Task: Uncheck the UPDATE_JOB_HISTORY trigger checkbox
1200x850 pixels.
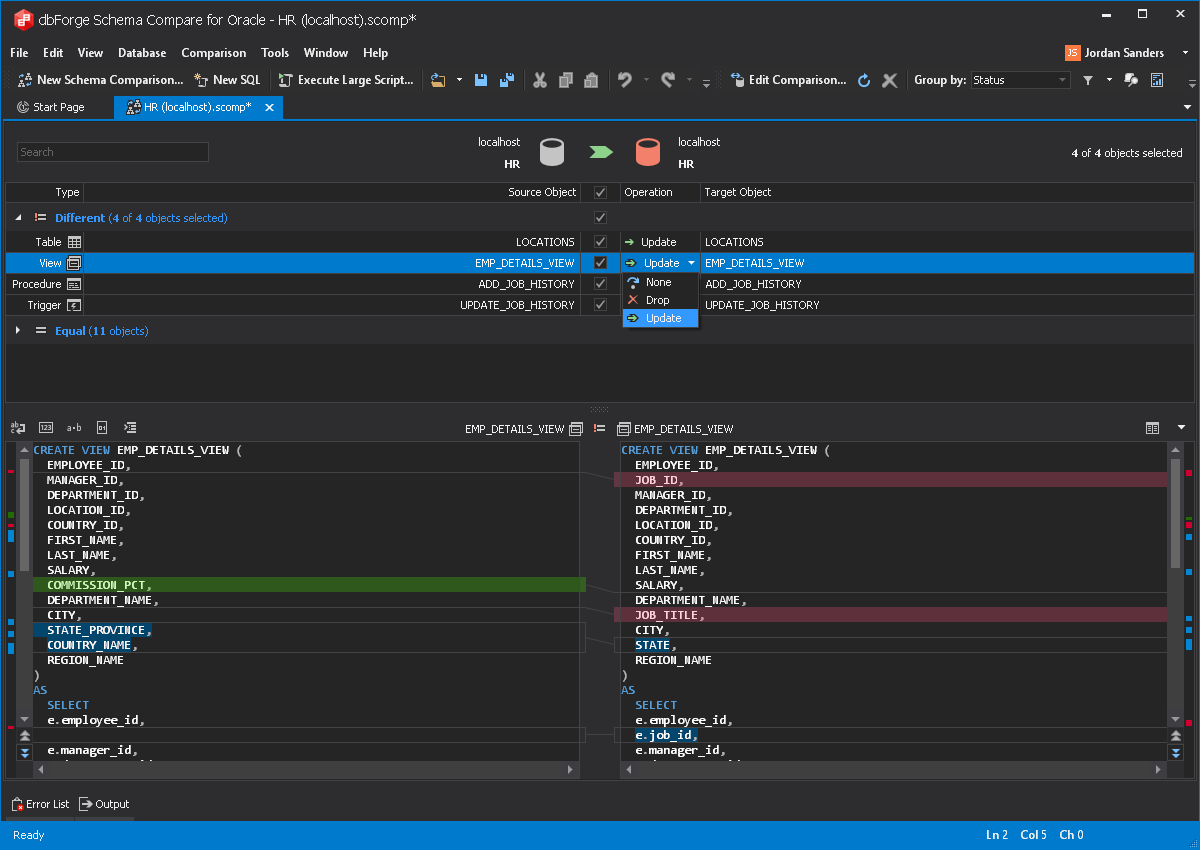Action: pos(600,305)
